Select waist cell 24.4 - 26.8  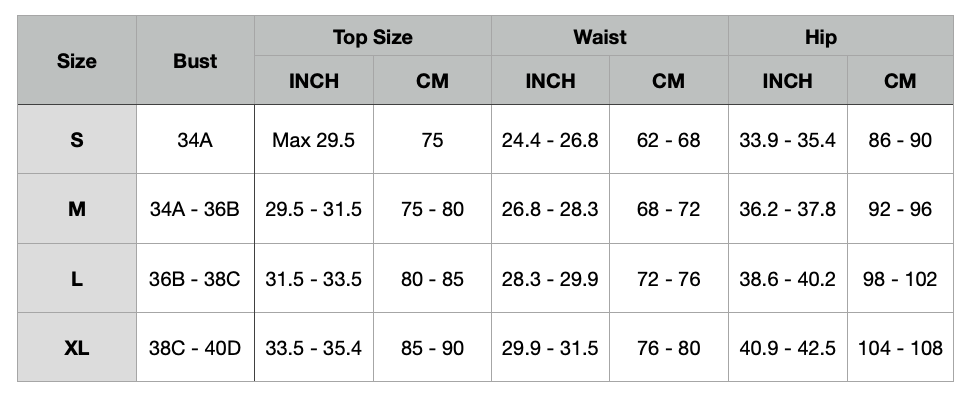pos(551,140)
